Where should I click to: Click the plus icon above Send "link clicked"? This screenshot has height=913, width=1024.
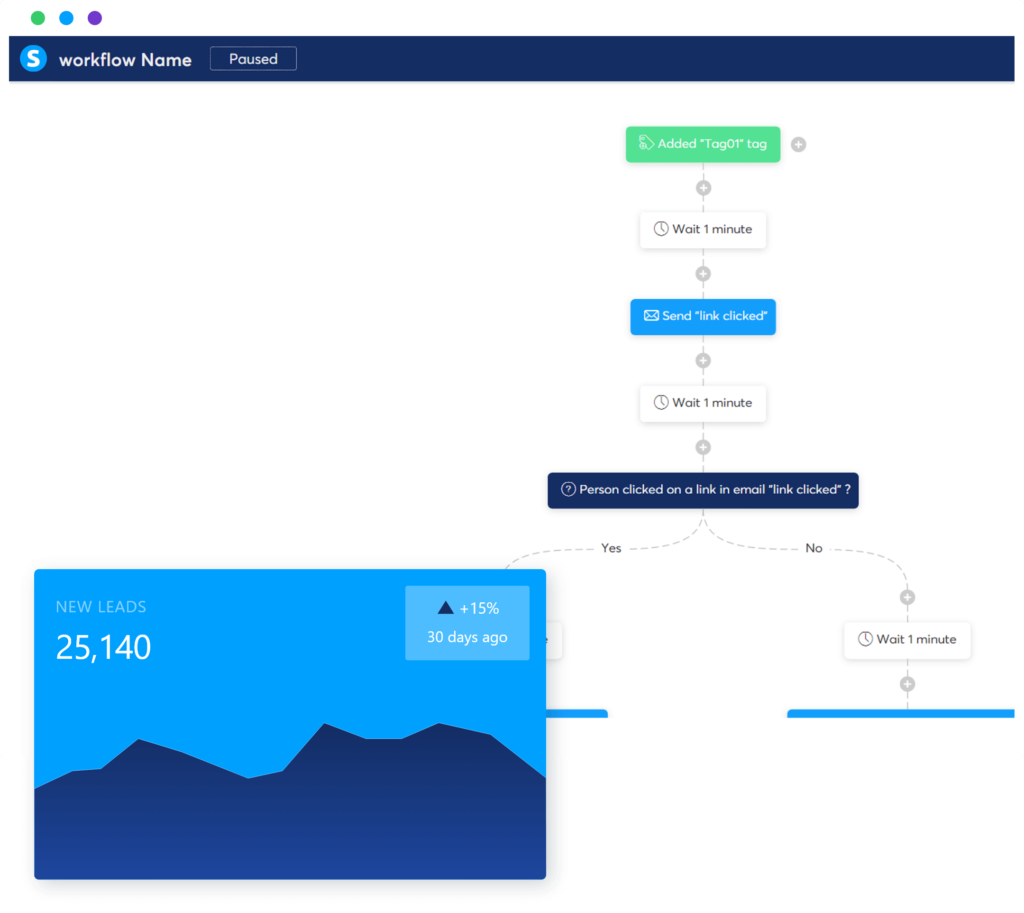[x=703, y=273]
